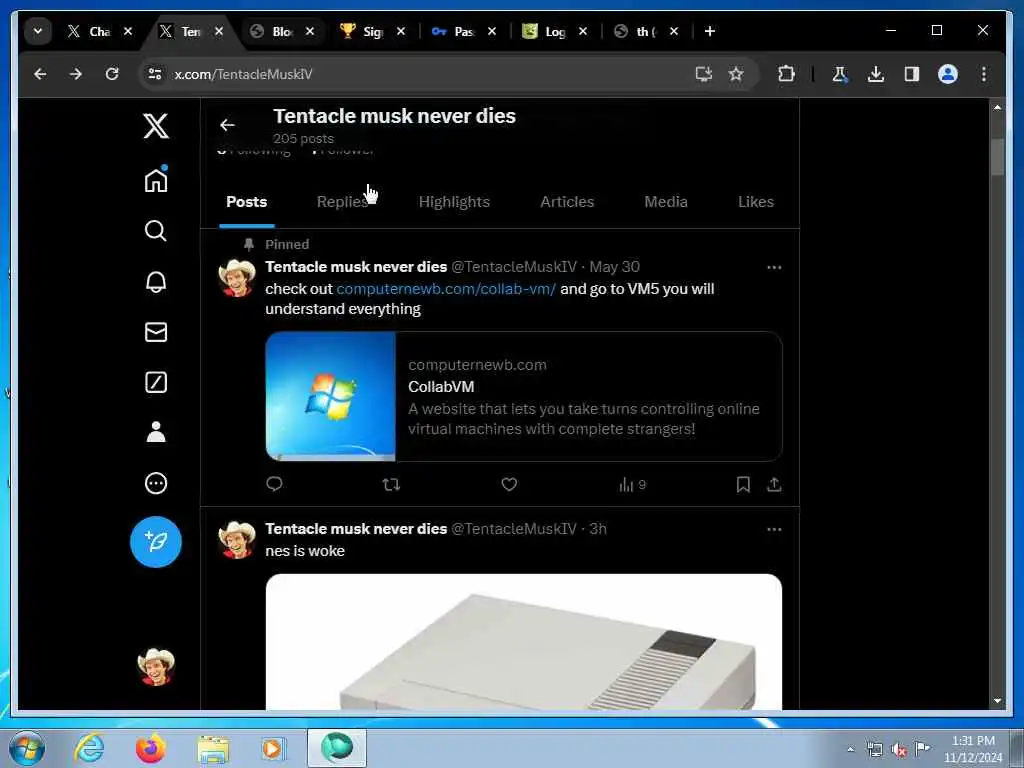Screen dimensions: 1024x768
Task: Open the Explore search icon in sidebar
Action: point(155,231)
